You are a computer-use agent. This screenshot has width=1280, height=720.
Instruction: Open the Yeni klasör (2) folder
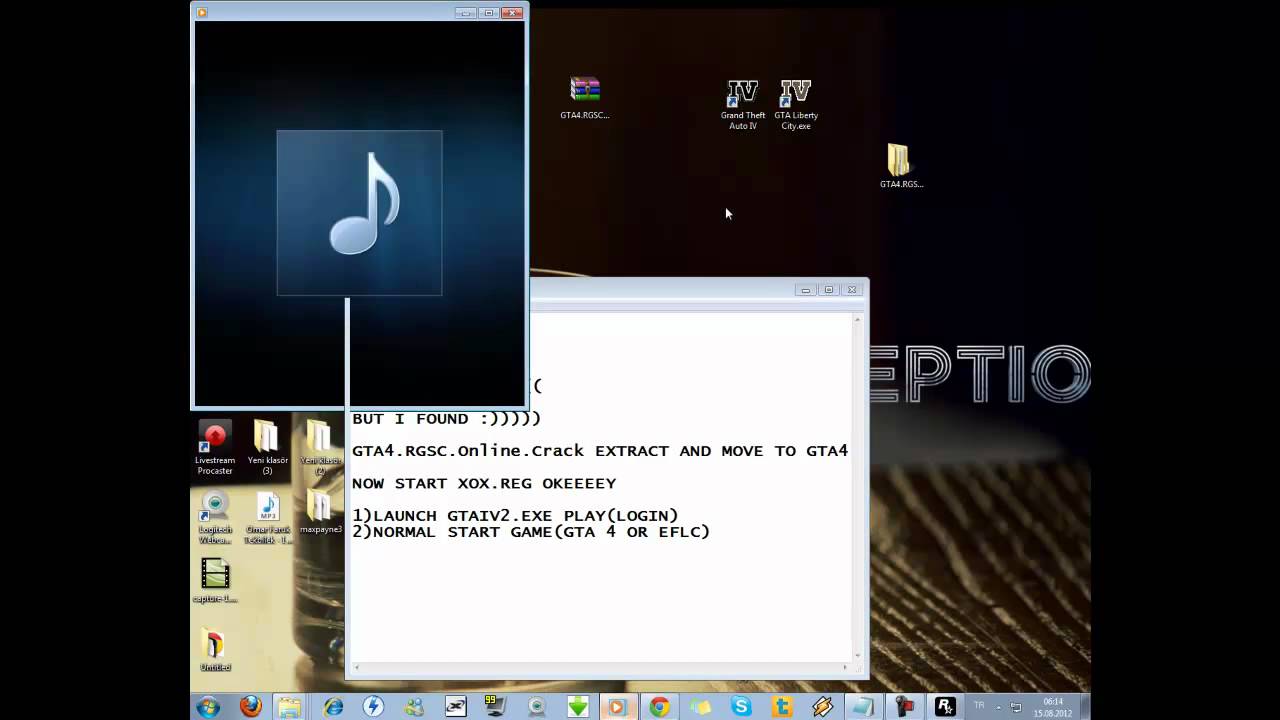(x=319, y=447)
